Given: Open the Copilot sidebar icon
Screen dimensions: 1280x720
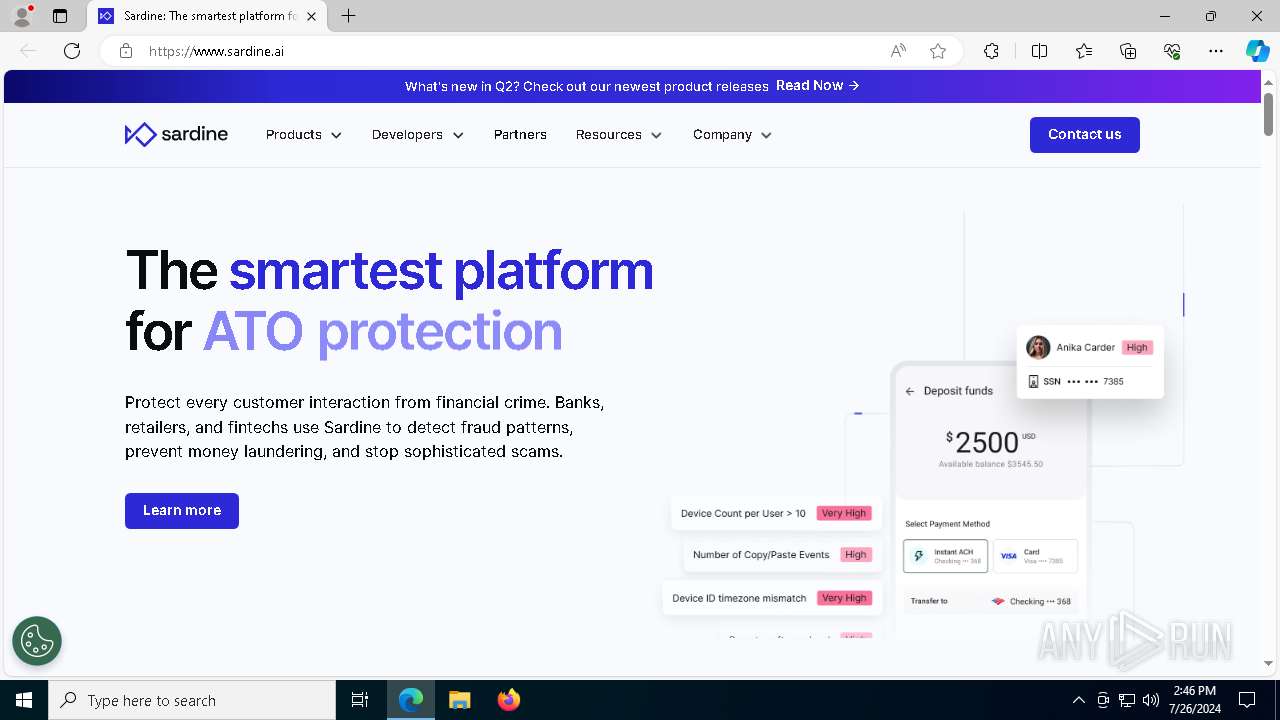Looking at the screenshot, I should click(1257, 51).
